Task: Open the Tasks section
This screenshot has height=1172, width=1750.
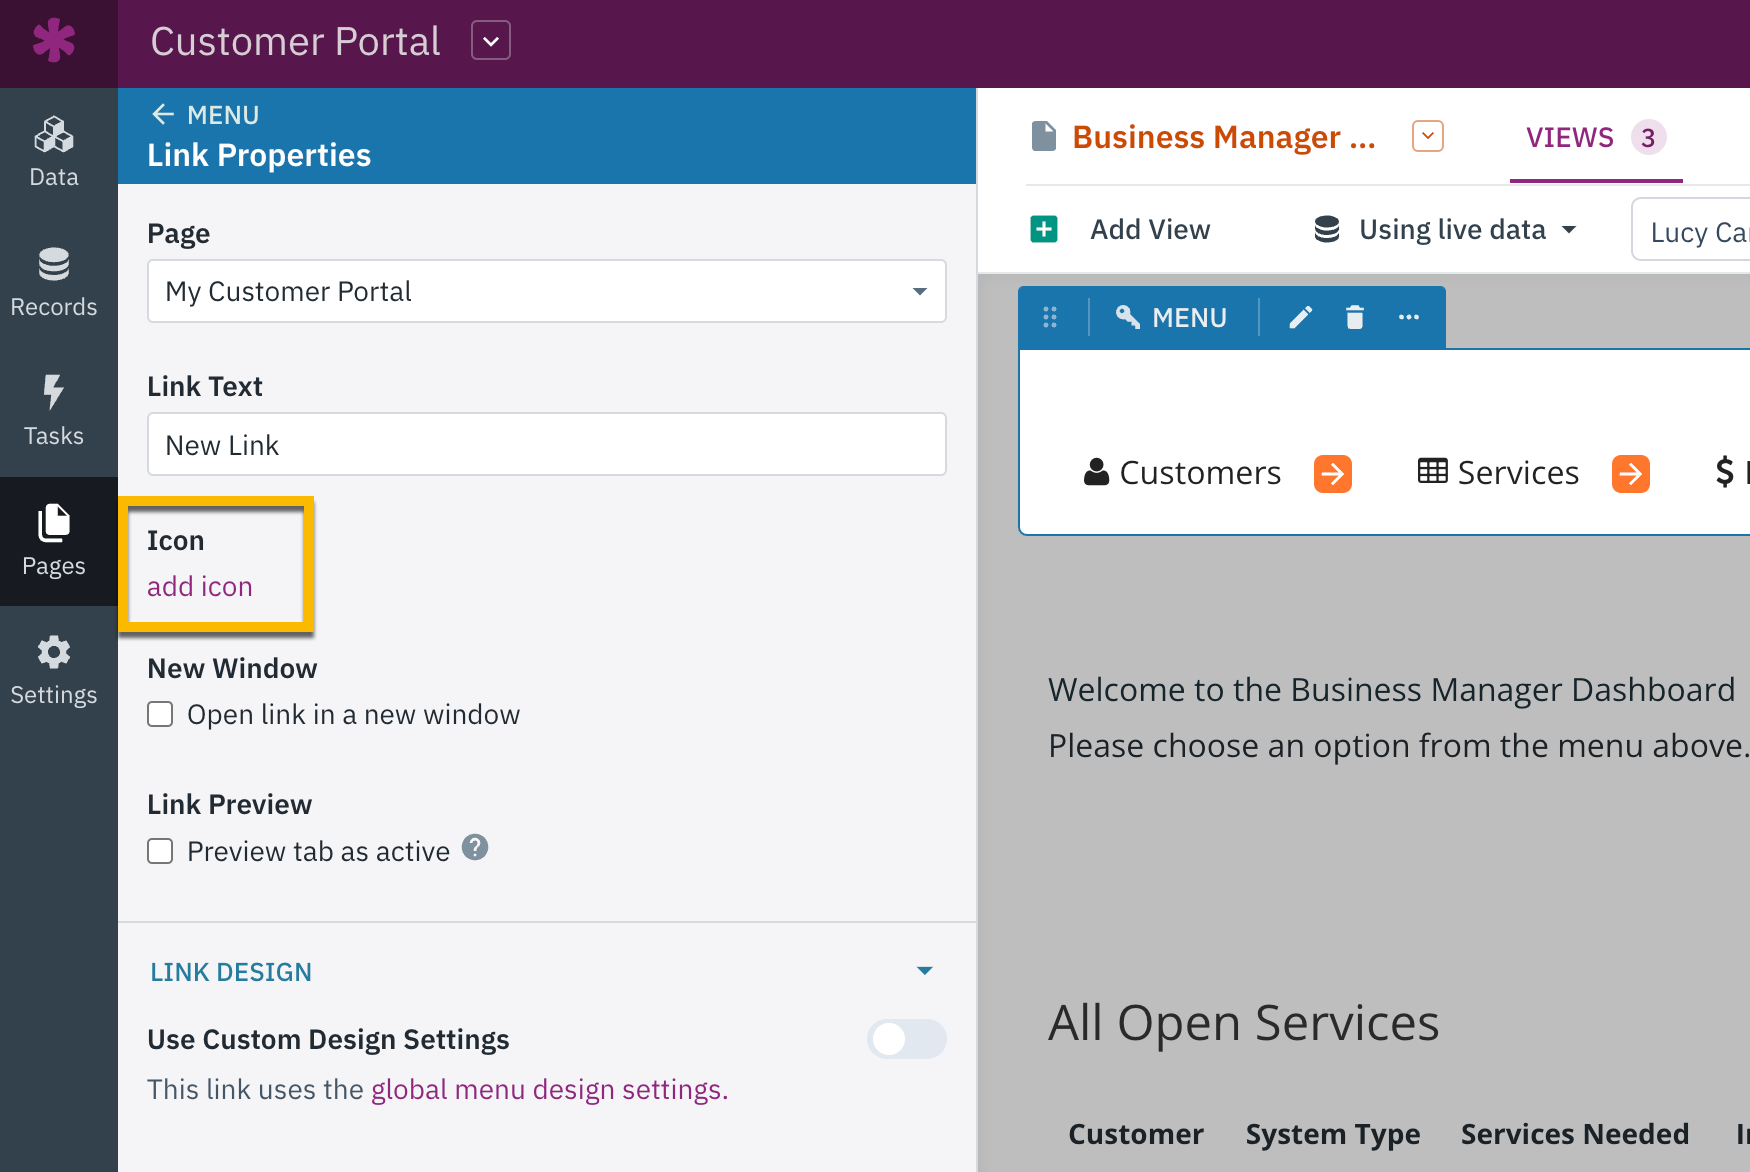Action: pos(54,411)
